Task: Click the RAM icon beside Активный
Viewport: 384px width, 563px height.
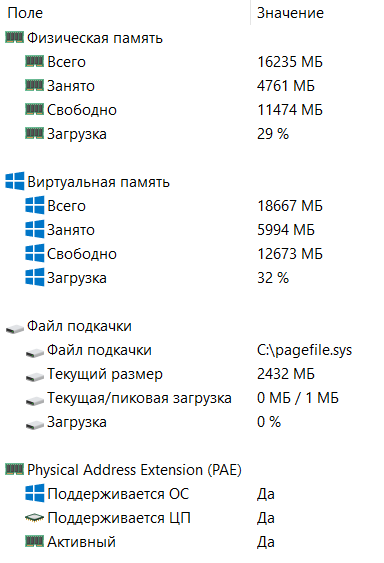Action: click(x=34, y=541)
